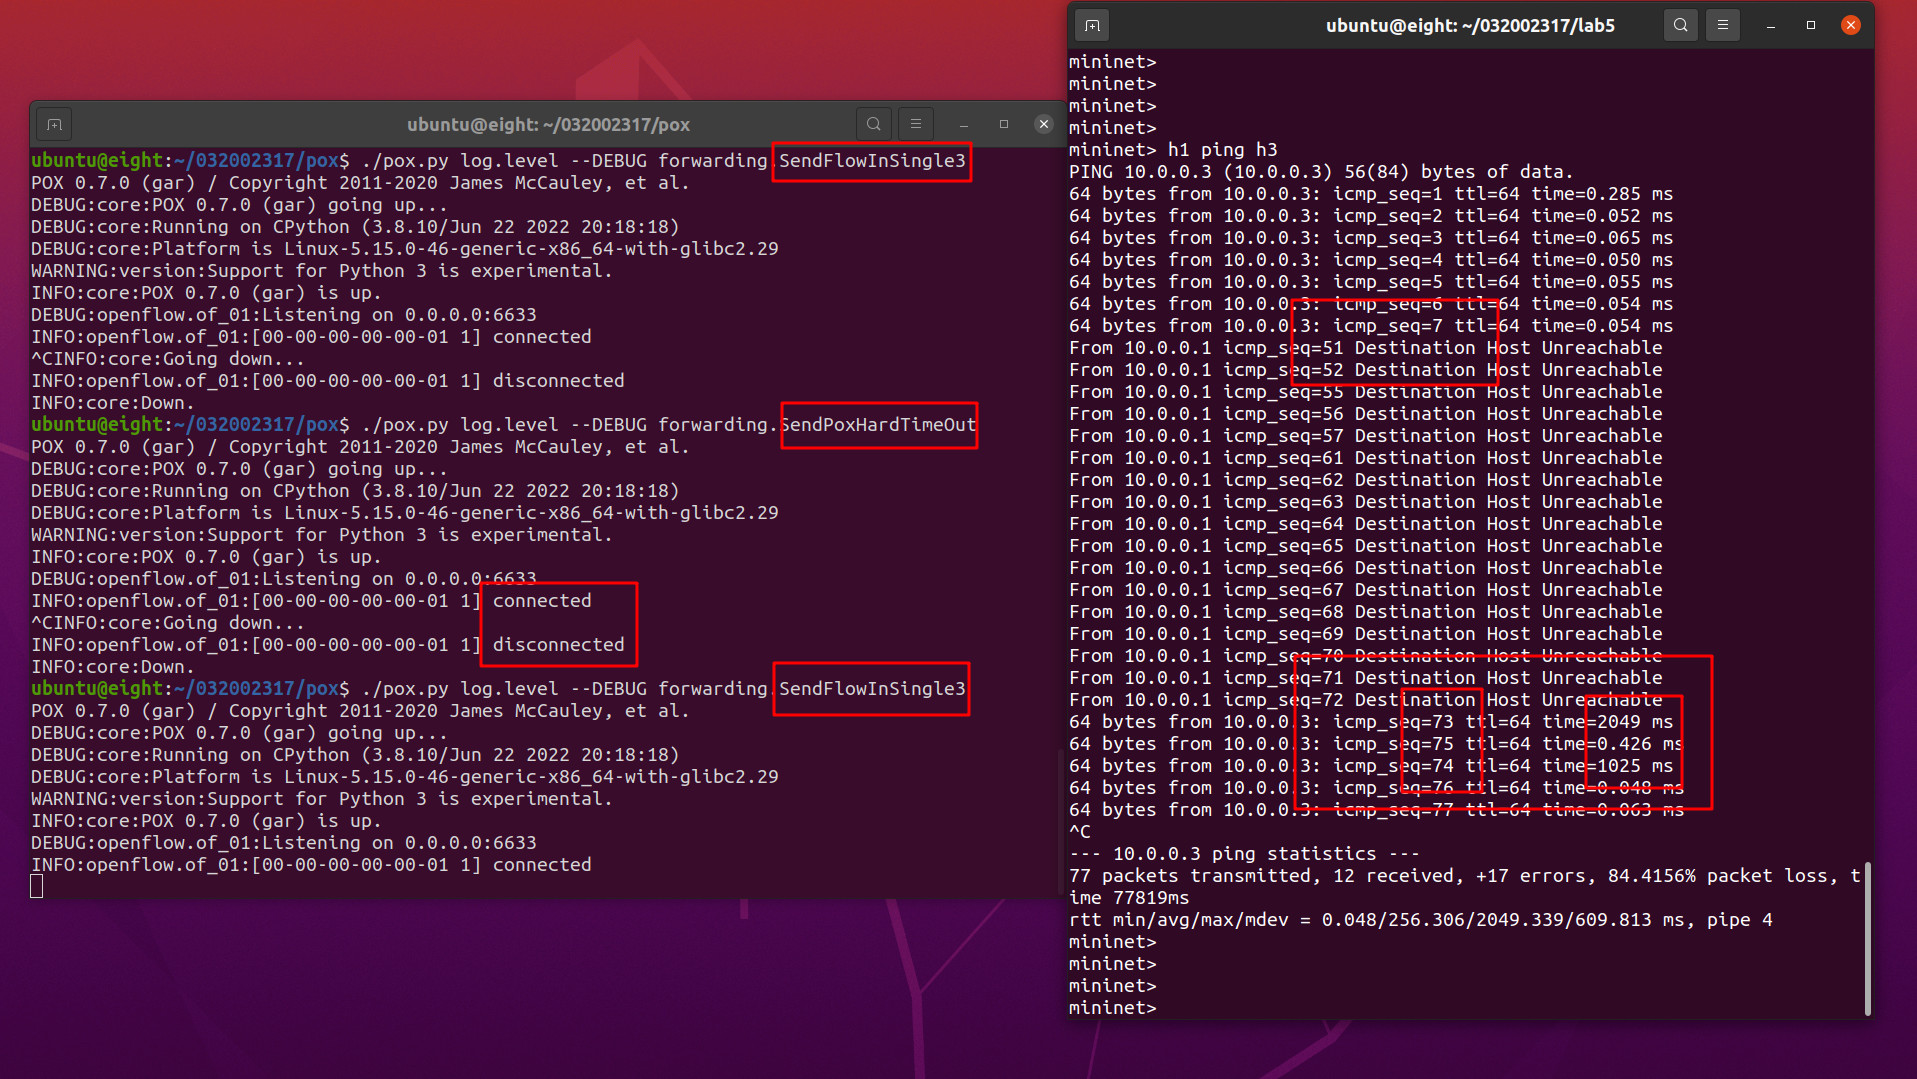Maximize the lab5 terminal window
Viewport: 1917px width, 1079px height.
[1811, 25]
